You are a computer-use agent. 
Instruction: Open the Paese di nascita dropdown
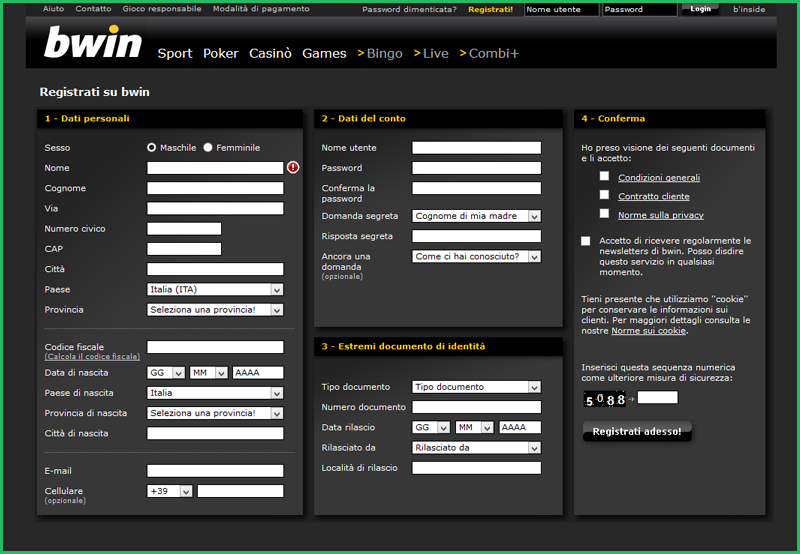(215, 393)
